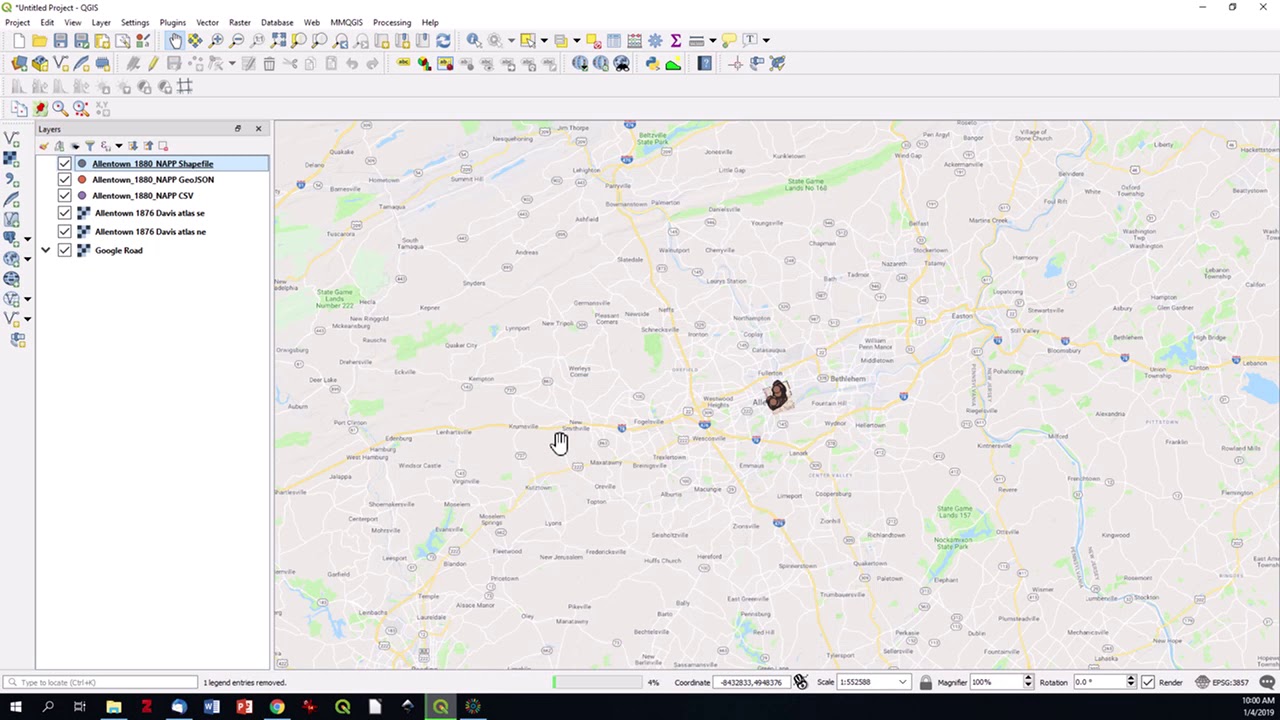Viewport: 1280px width, 720px height.
Task: Refresh the map canvas with blue arrows
Action: click(x=443, y=40)
